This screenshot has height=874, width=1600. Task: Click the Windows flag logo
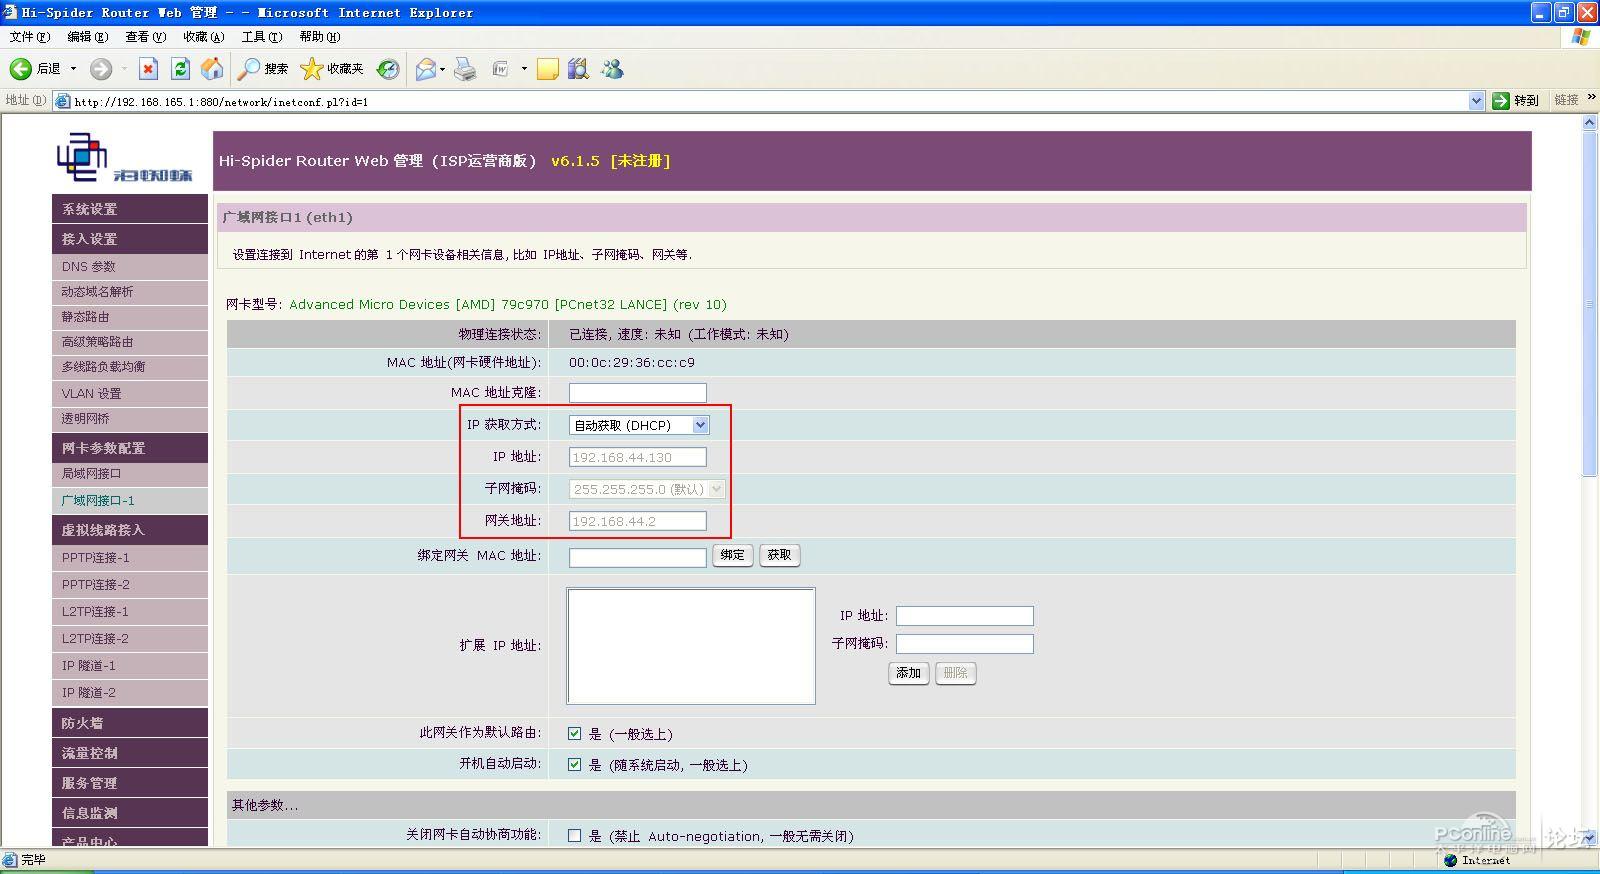(x=1580, y=37)
